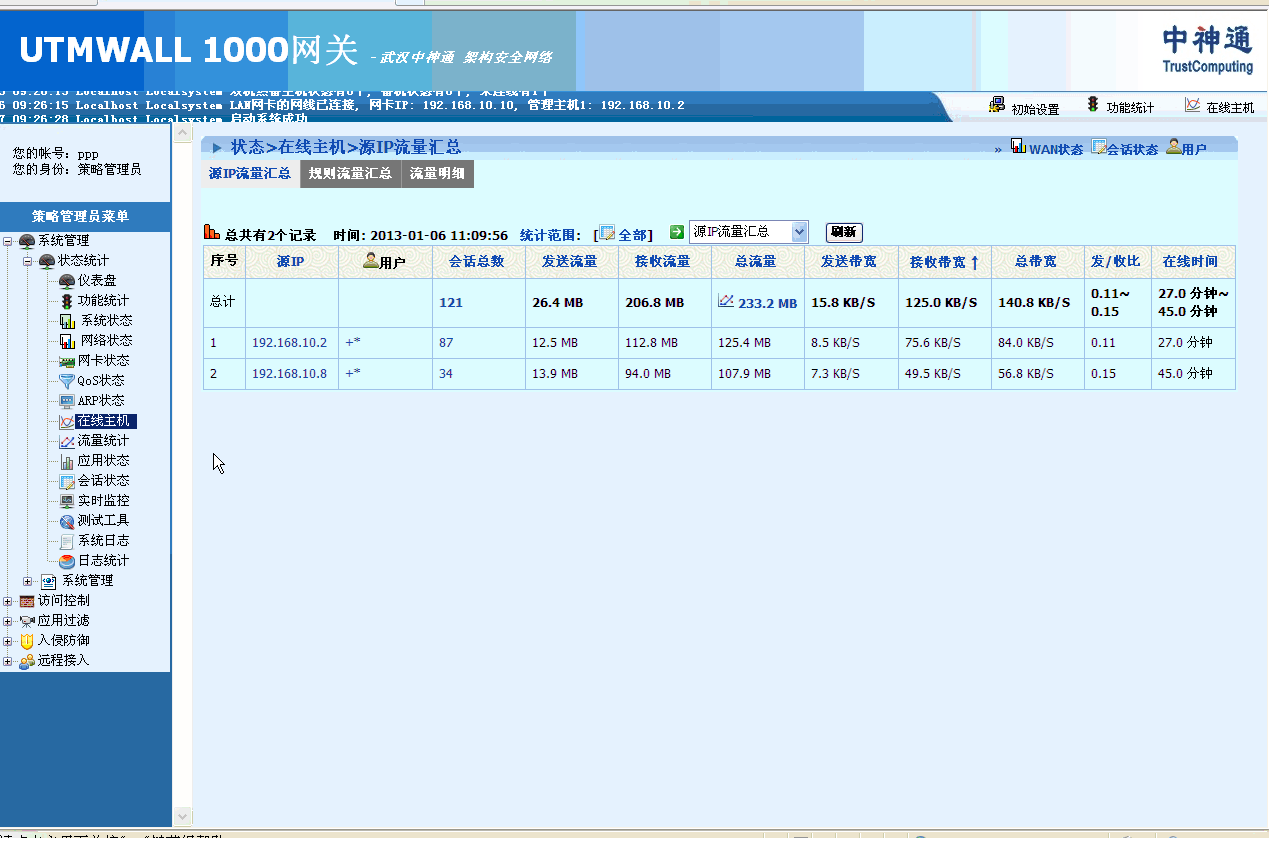The height and width of the screenshot is (862, 1269).
Task: Click the chart icon beside 233.2 MB
Action: 726,301
